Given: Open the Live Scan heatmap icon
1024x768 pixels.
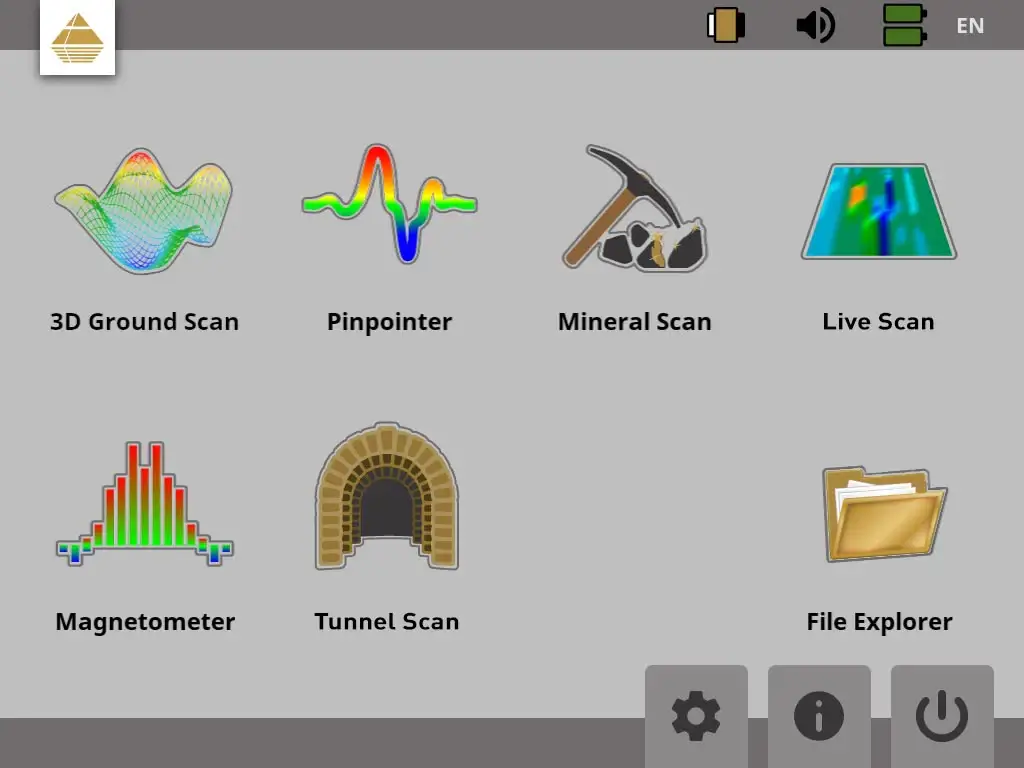Looking at the screenshot, I should click(x=879, y=211).
